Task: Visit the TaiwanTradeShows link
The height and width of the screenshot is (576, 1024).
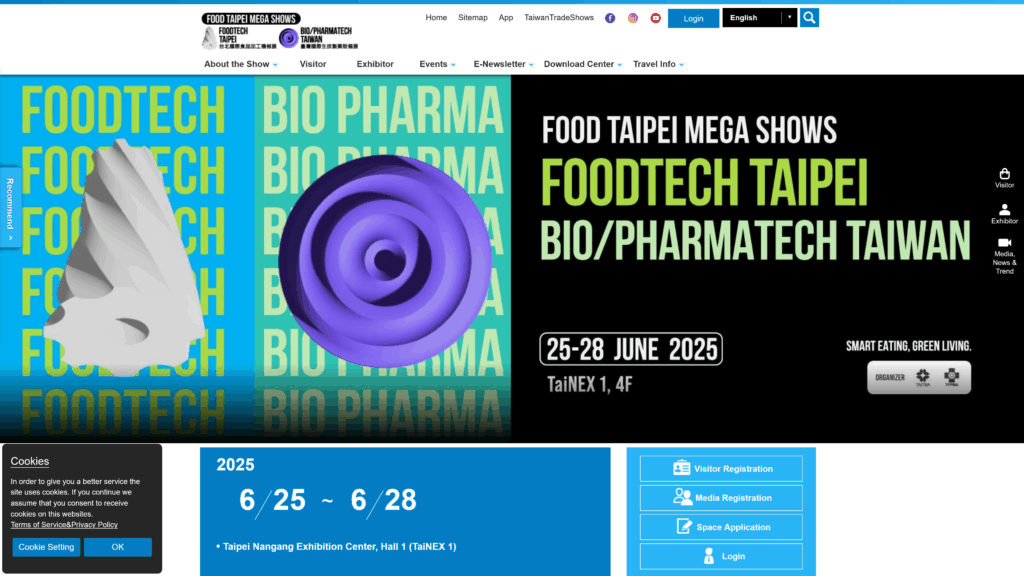Action: [x=559, y=18]
